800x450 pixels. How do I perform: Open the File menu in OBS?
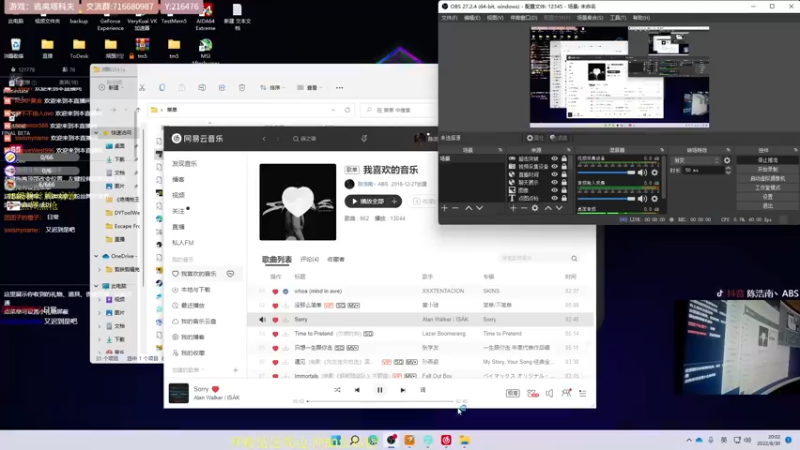point(449,18)
